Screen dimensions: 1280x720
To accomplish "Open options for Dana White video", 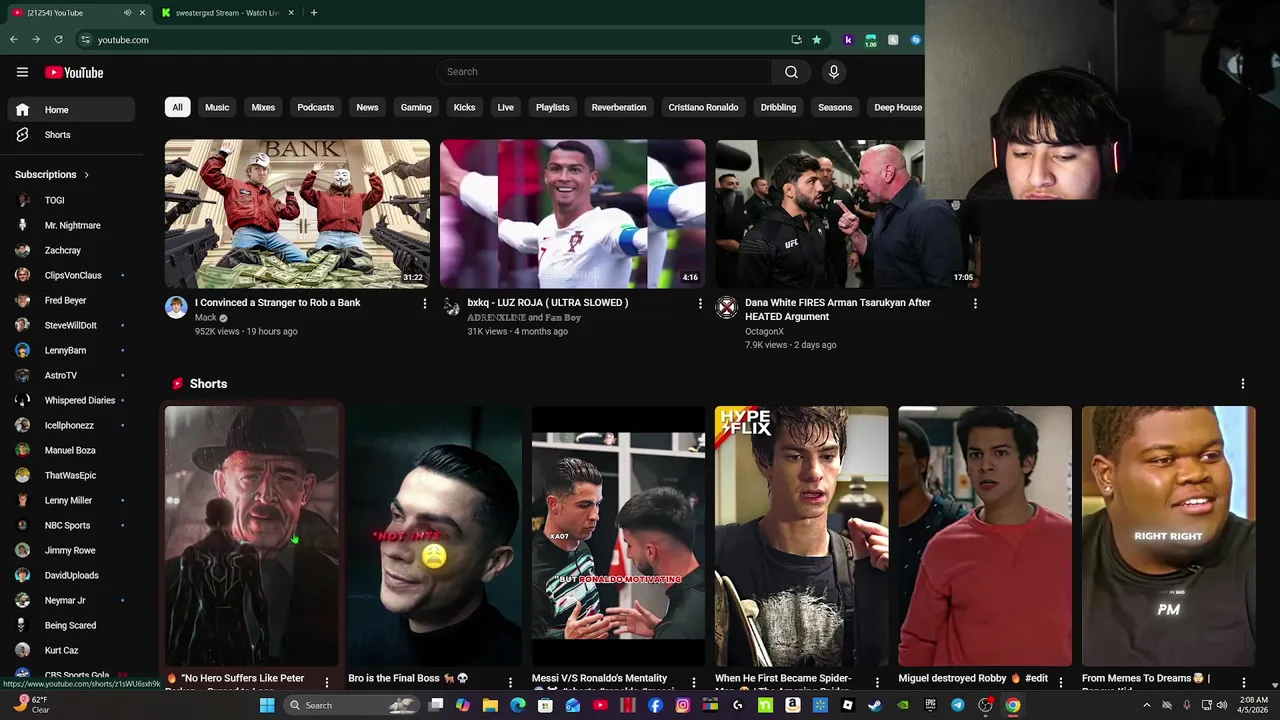I will [975, 303].
